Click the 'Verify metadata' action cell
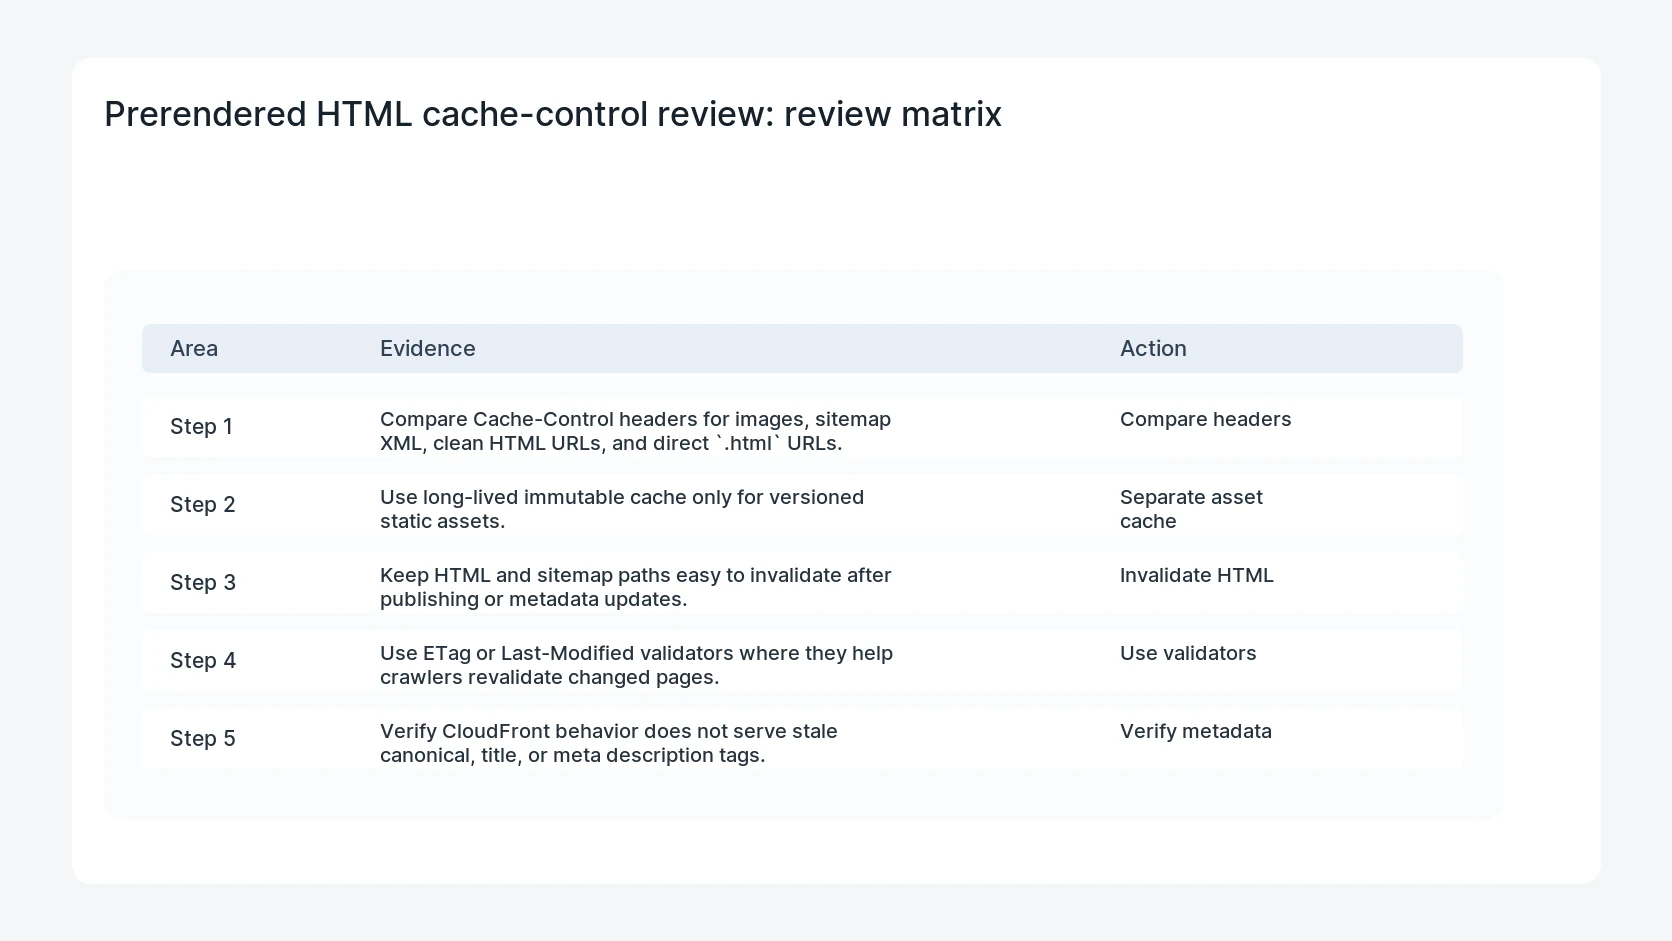 (1196, 731)
